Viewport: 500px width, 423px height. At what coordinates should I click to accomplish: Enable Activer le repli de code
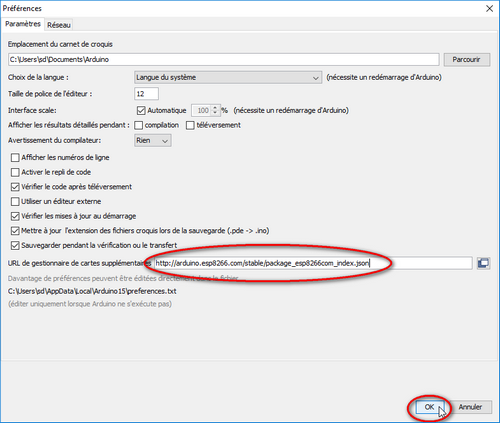click(15, 172)
